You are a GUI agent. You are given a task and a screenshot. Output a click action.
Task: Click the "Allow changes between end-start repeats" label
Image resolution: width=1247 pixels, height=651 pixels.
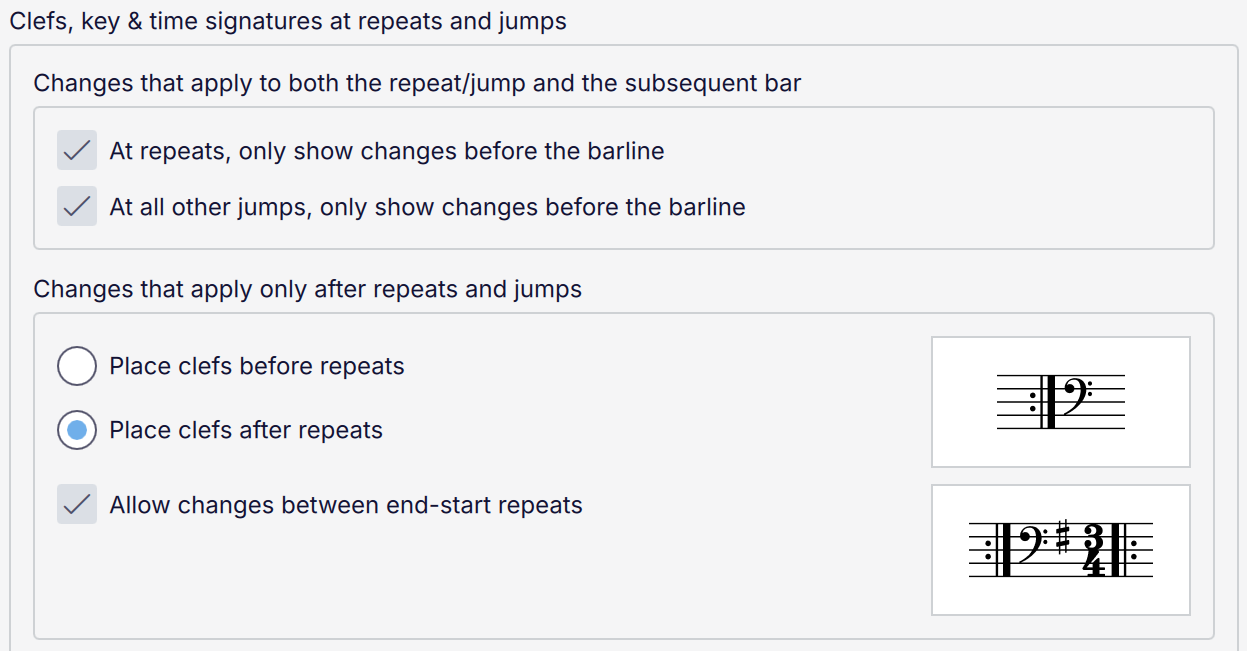346,505
